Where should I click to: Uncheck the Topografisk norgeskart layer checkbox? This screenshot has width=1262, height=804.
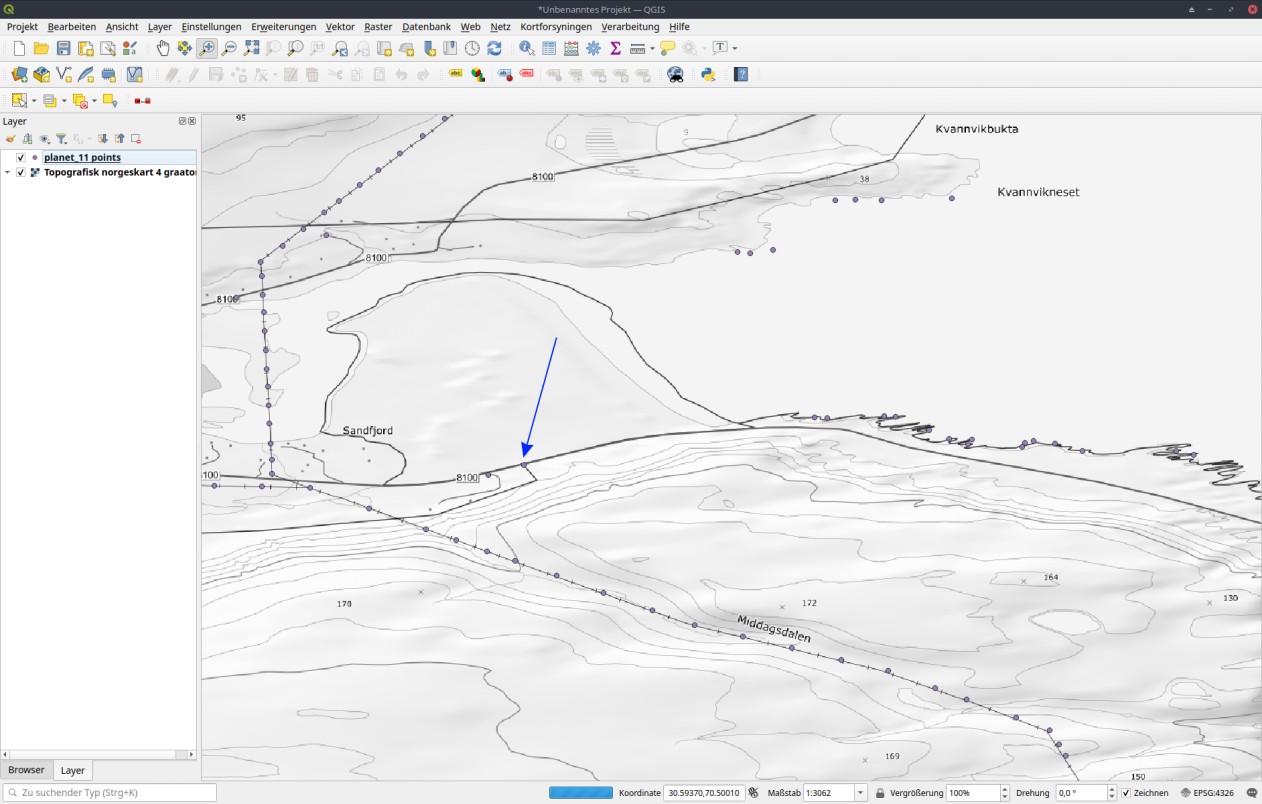pyautogui.click(x=20, y=172)
